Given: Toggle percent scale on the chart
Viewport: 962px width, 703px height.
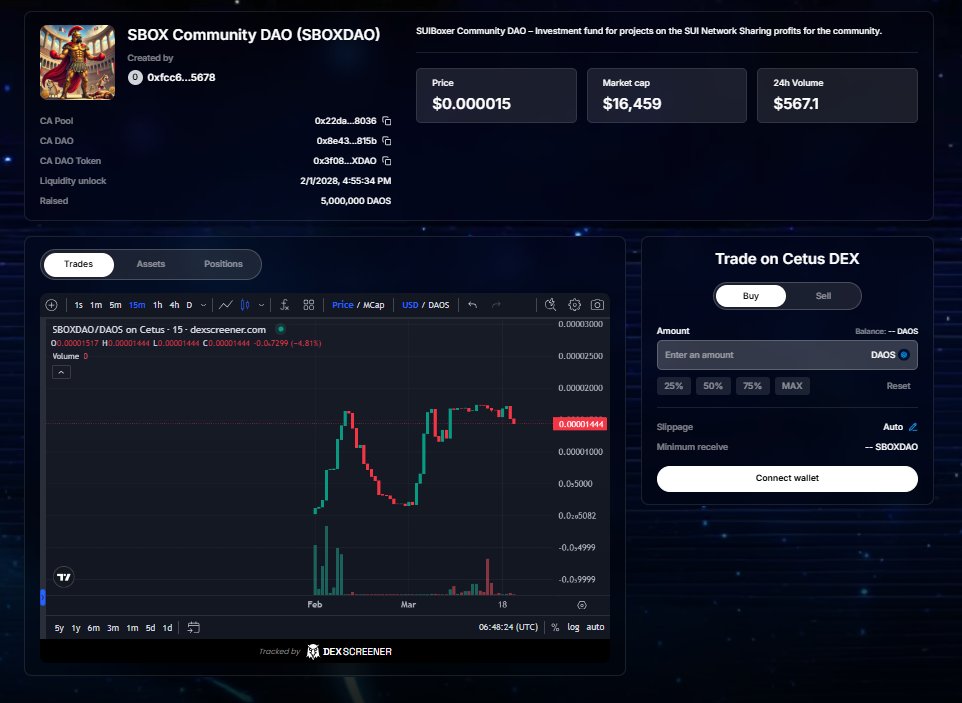Looking at the screenshot, I should [x=555, y=627].
